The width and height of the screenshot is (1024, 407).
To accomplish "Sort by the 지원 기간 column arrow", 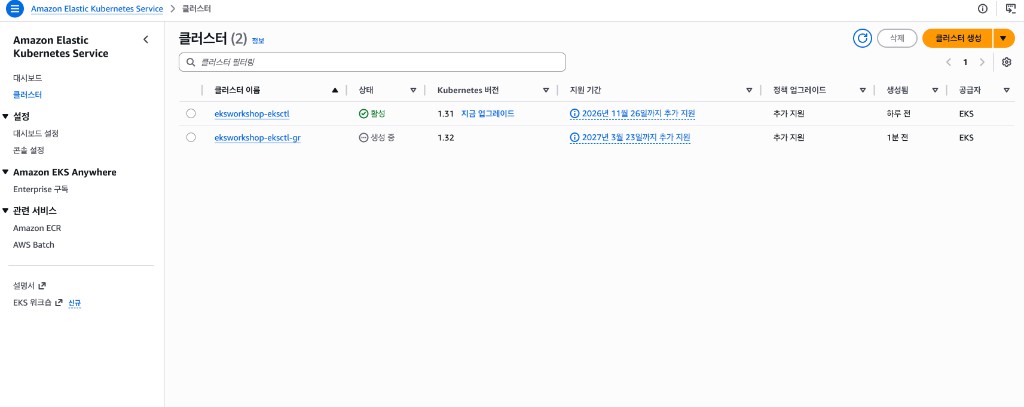I will tap(749, 90).
